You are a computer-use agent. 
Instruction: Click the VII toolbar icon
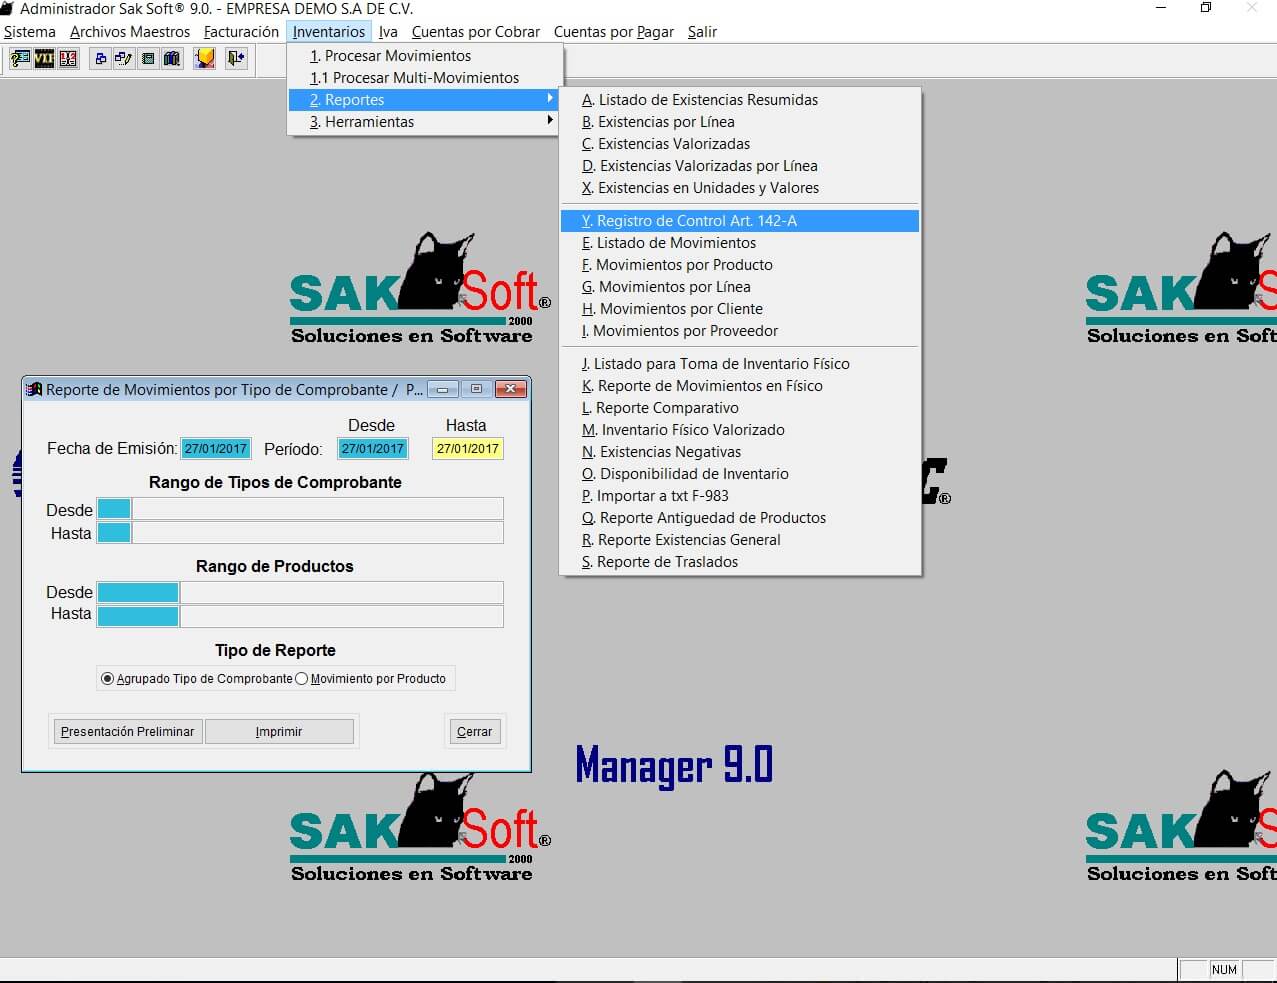coord(44,59)
